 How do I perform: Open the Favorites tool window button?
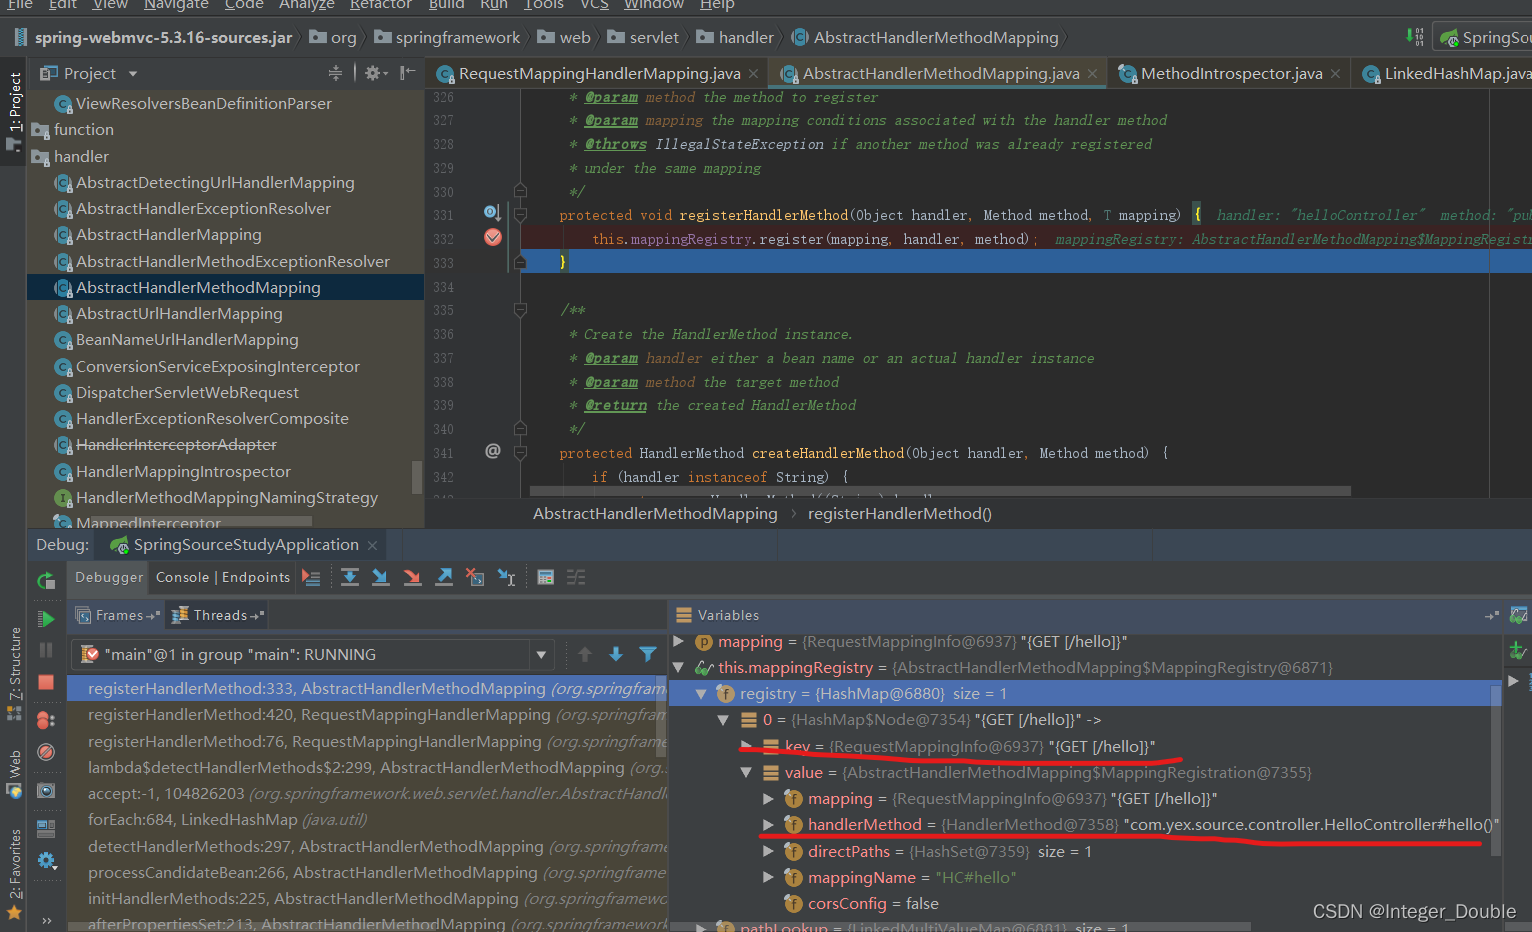coord(14,873)
